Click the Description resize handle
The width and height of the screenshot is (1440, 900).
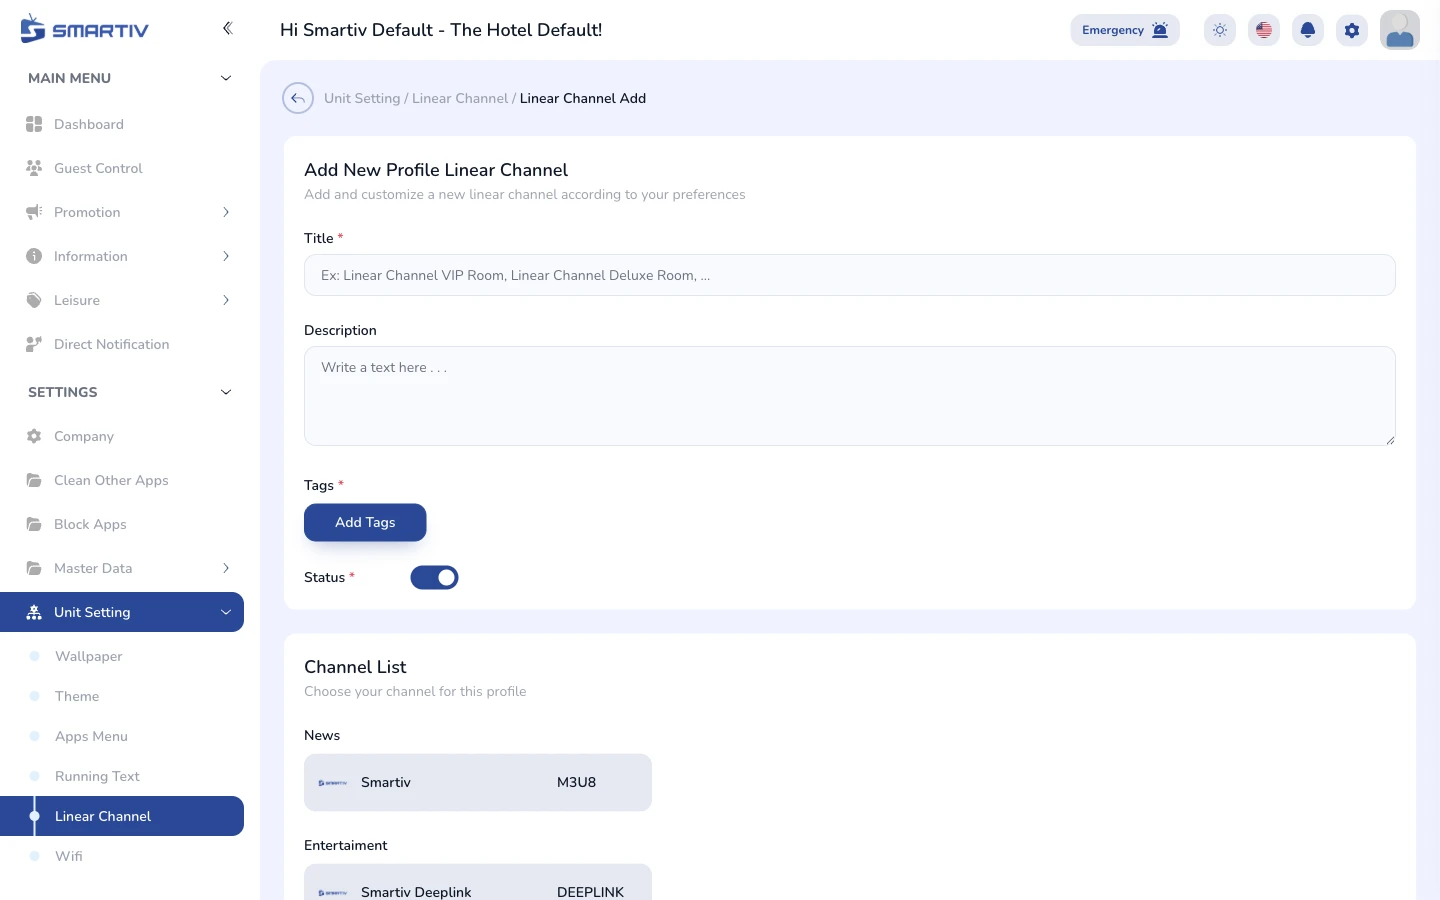click(1389, 439)
